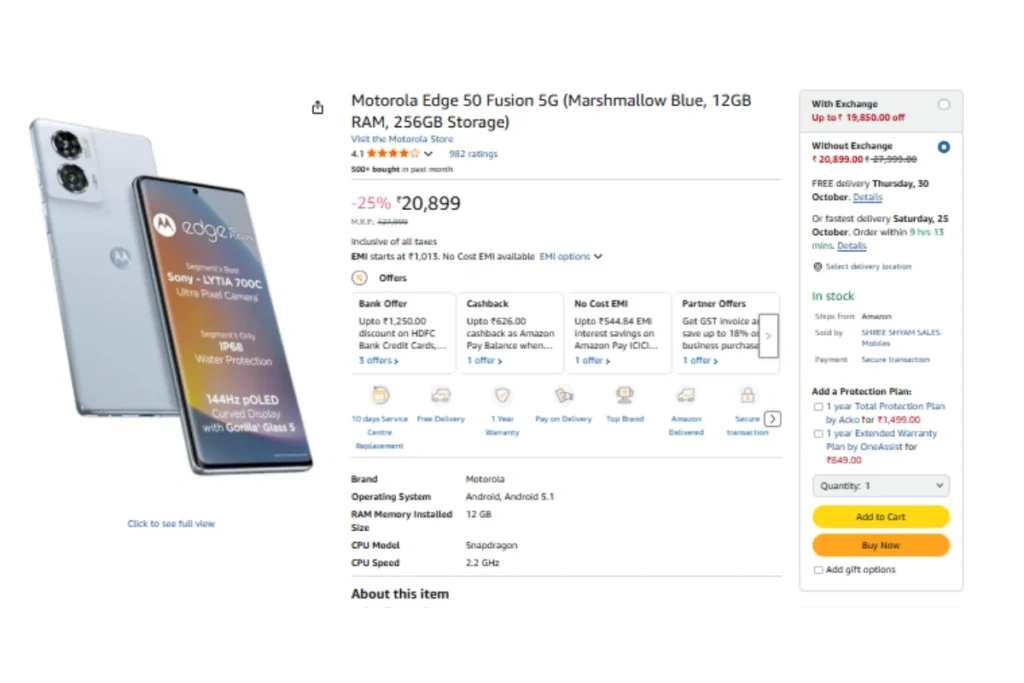Click the Pay on Delivery icon

(x=564, y=396)
